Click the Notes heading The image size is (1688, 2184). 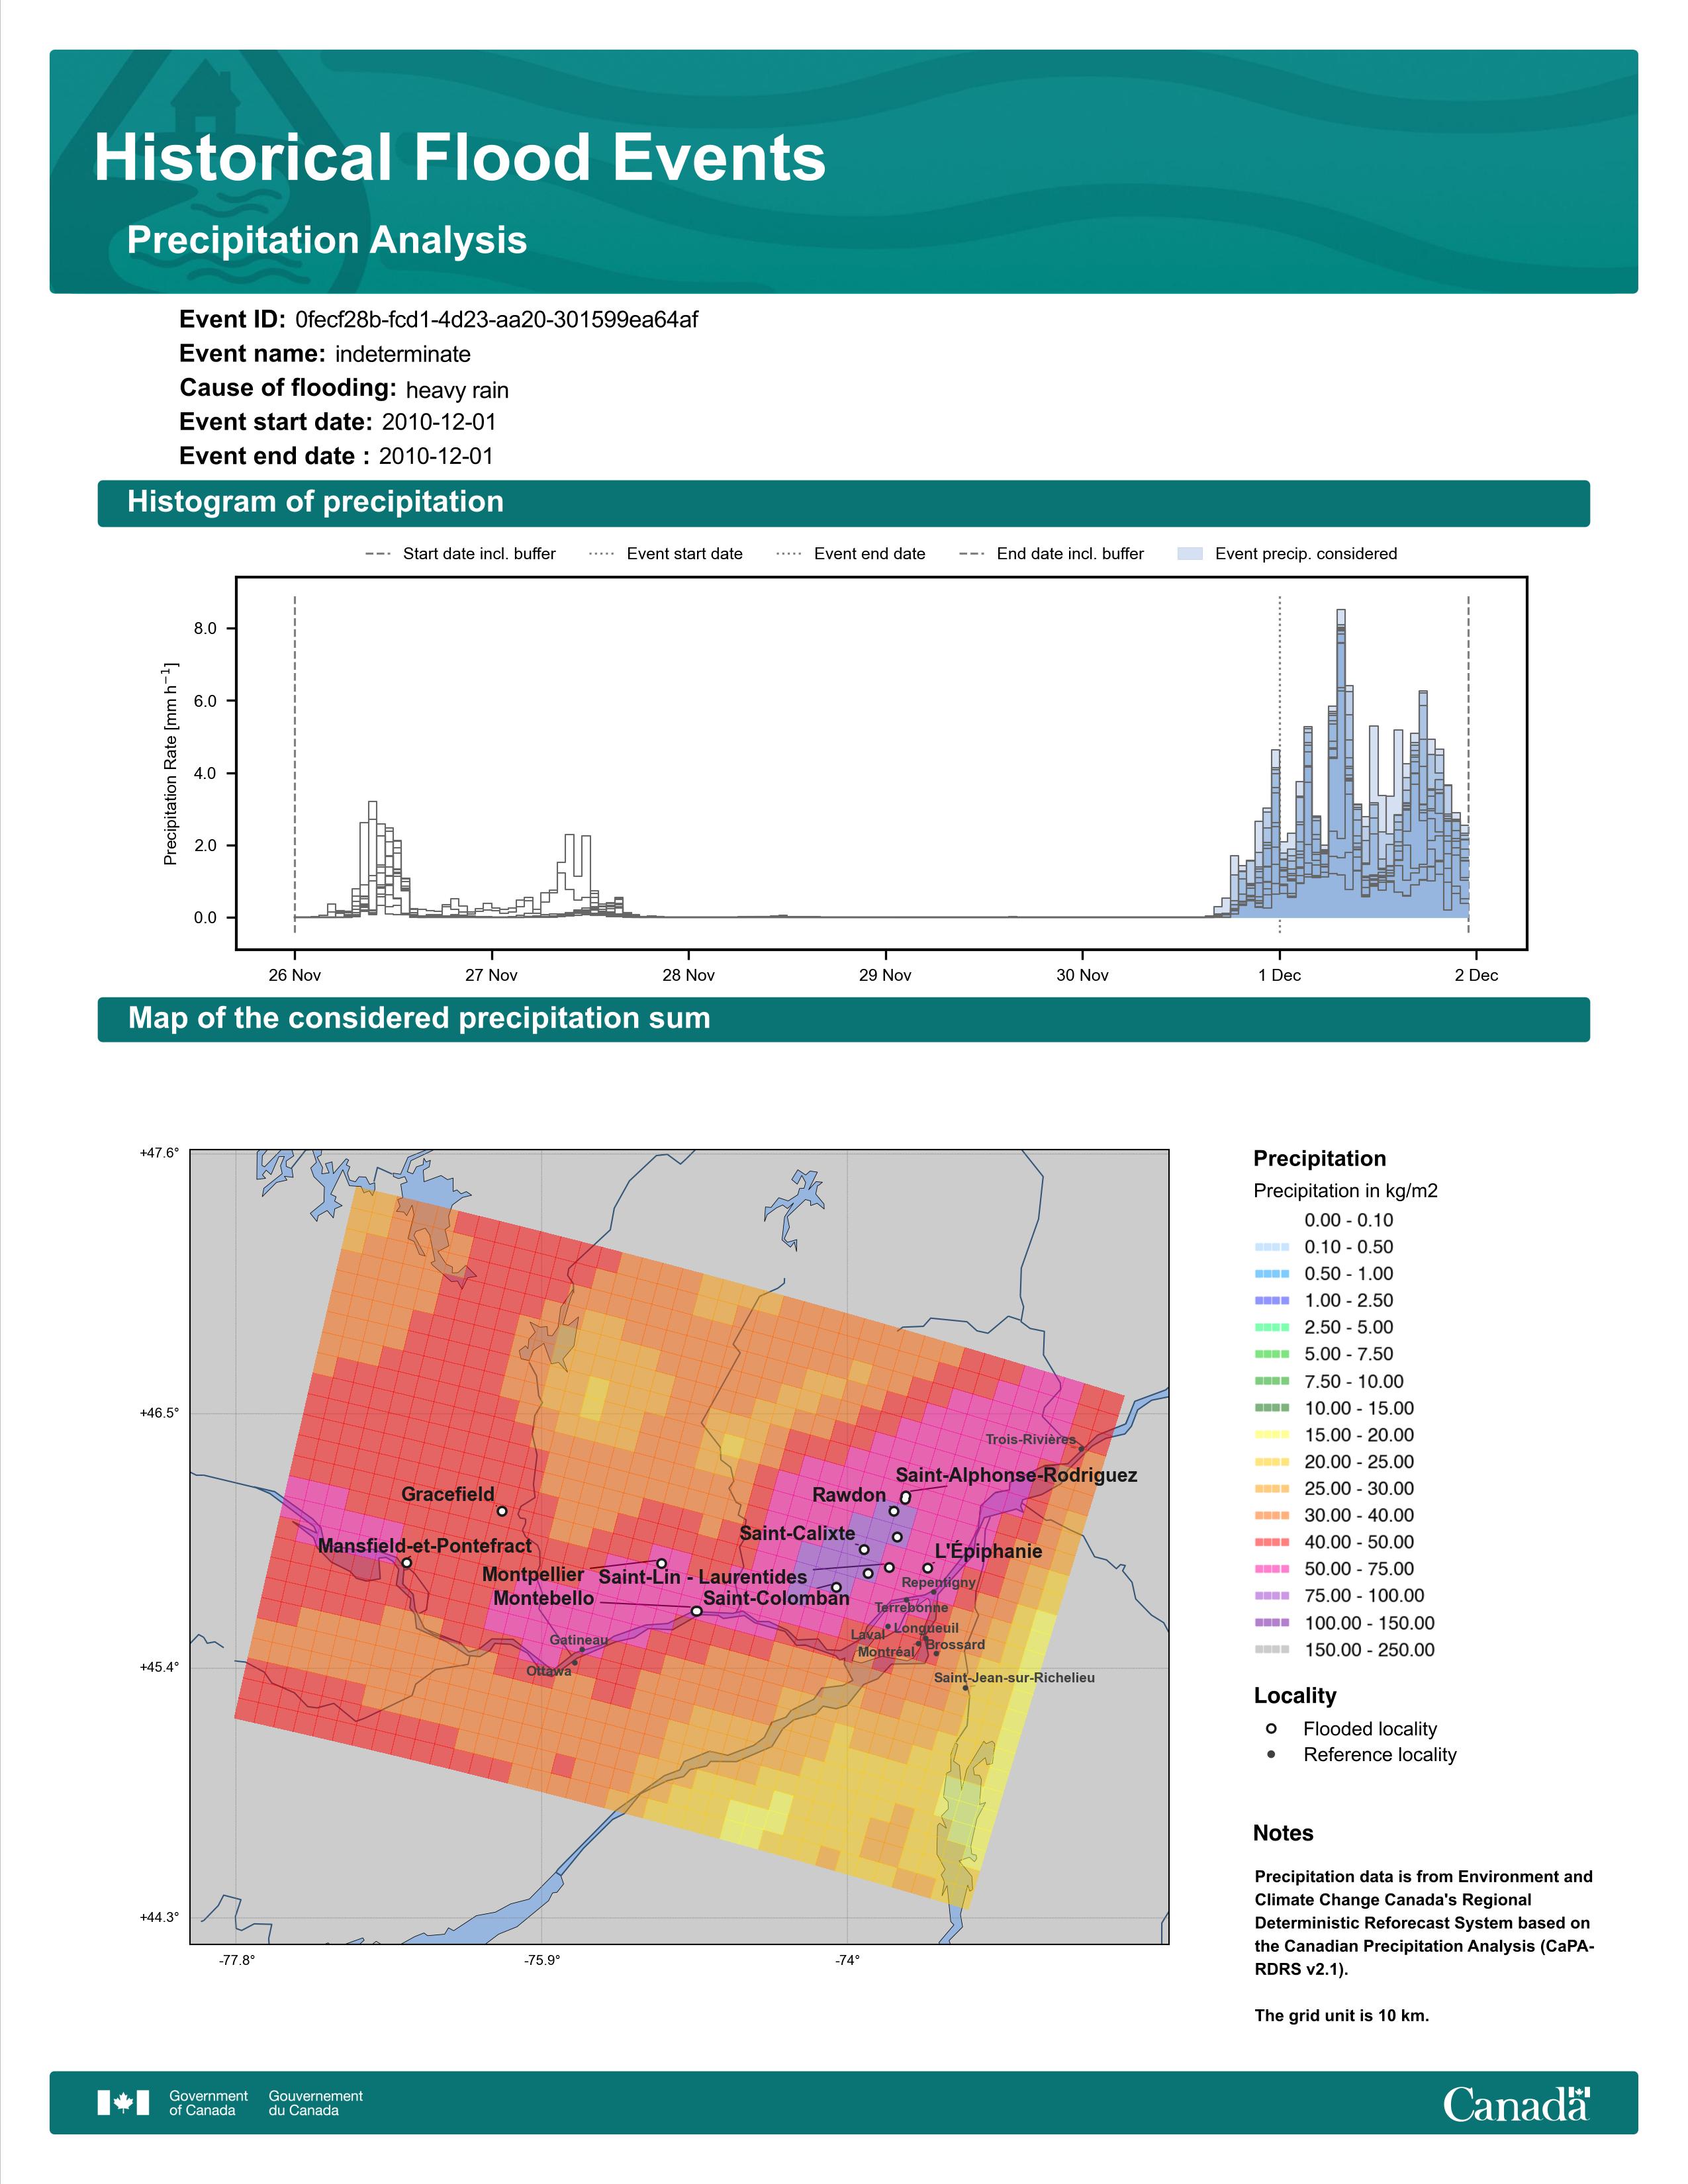(x=1283, y=1833)
